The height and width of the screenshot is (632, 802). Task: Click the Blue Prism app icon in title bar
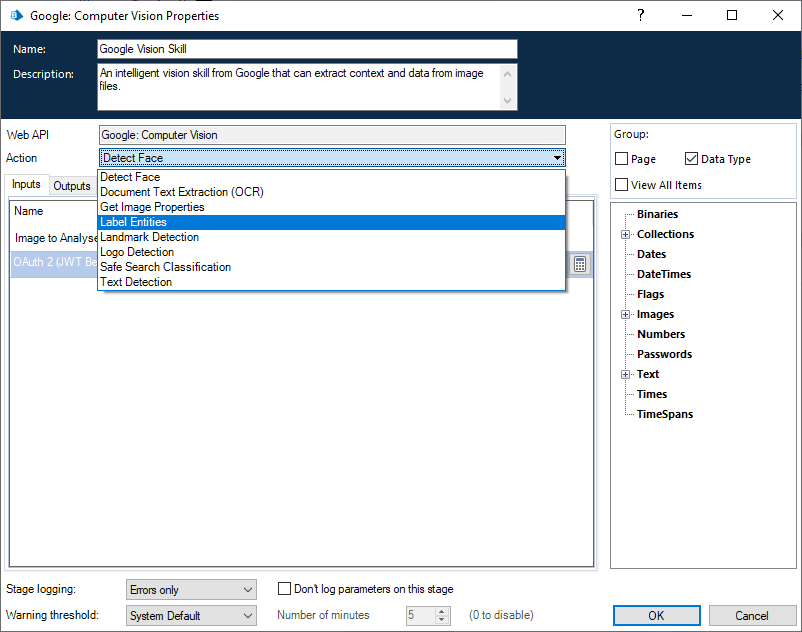point(16,15)
